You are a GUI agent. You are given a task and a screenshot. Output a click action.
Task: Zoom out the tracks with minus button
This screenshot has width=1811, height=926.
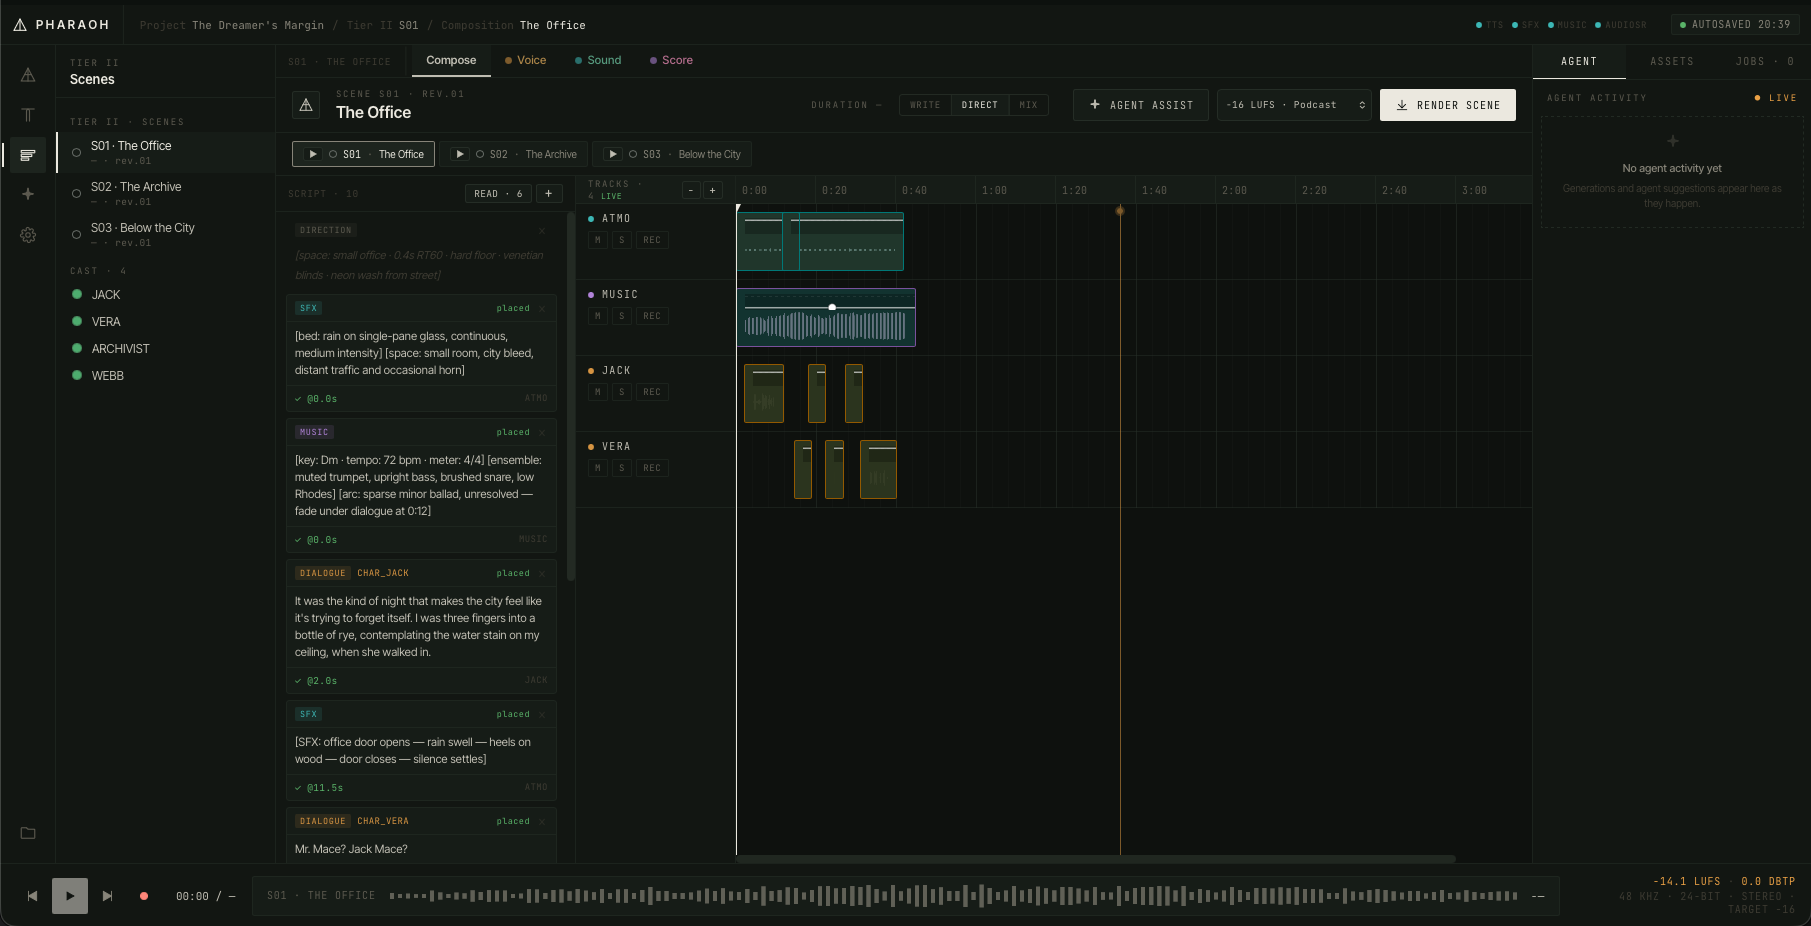pos(691,190)
